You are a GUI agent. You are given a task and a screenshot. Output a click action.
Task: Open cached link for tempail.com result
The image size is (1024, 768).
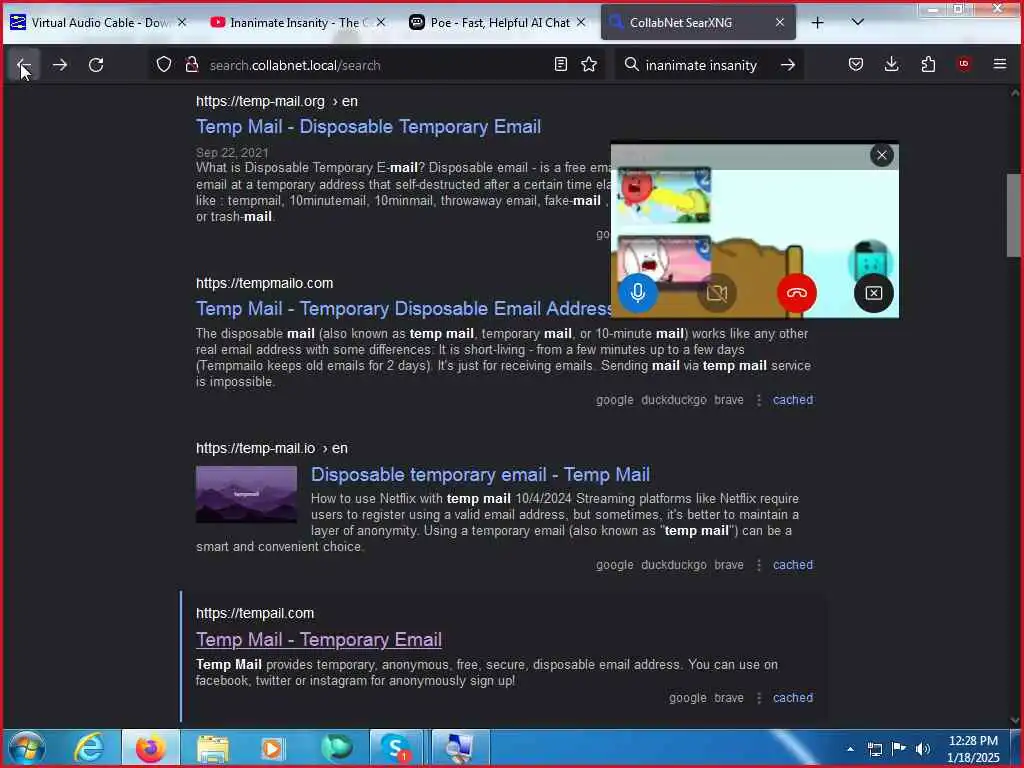[x=793, y=698]
